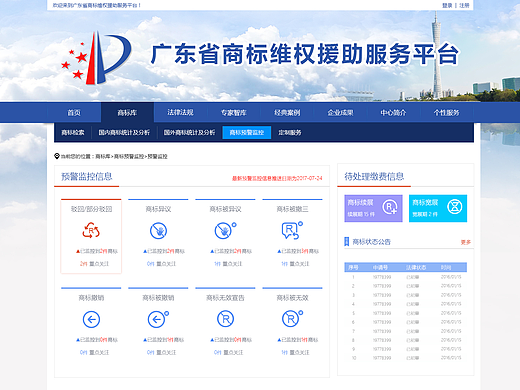Screen dimensions: 520x390
Task: Click monitored count text in 商标被异议 card
Action: (x=231, y=251)
